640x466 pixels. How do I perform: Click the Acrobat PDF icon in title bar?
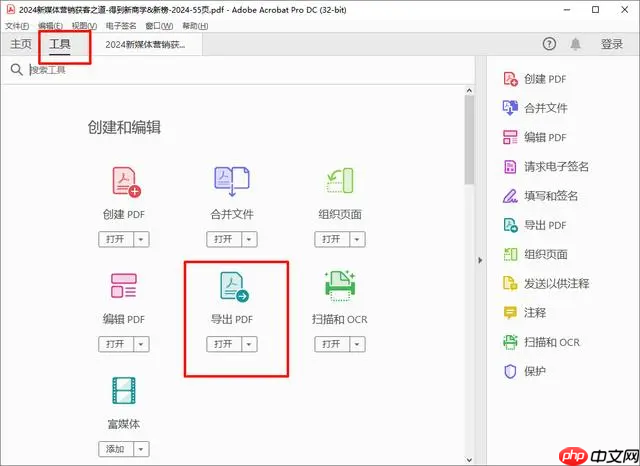pyautogui.click(x=10, y=9)
